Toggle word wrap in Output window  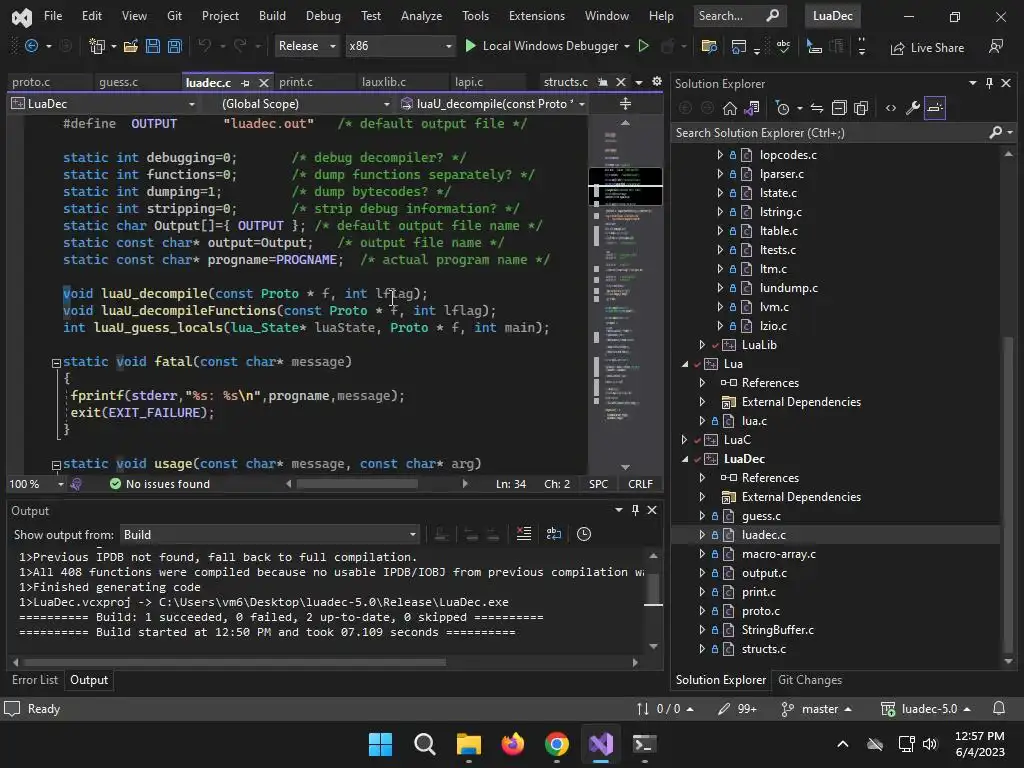coord(554,534)
